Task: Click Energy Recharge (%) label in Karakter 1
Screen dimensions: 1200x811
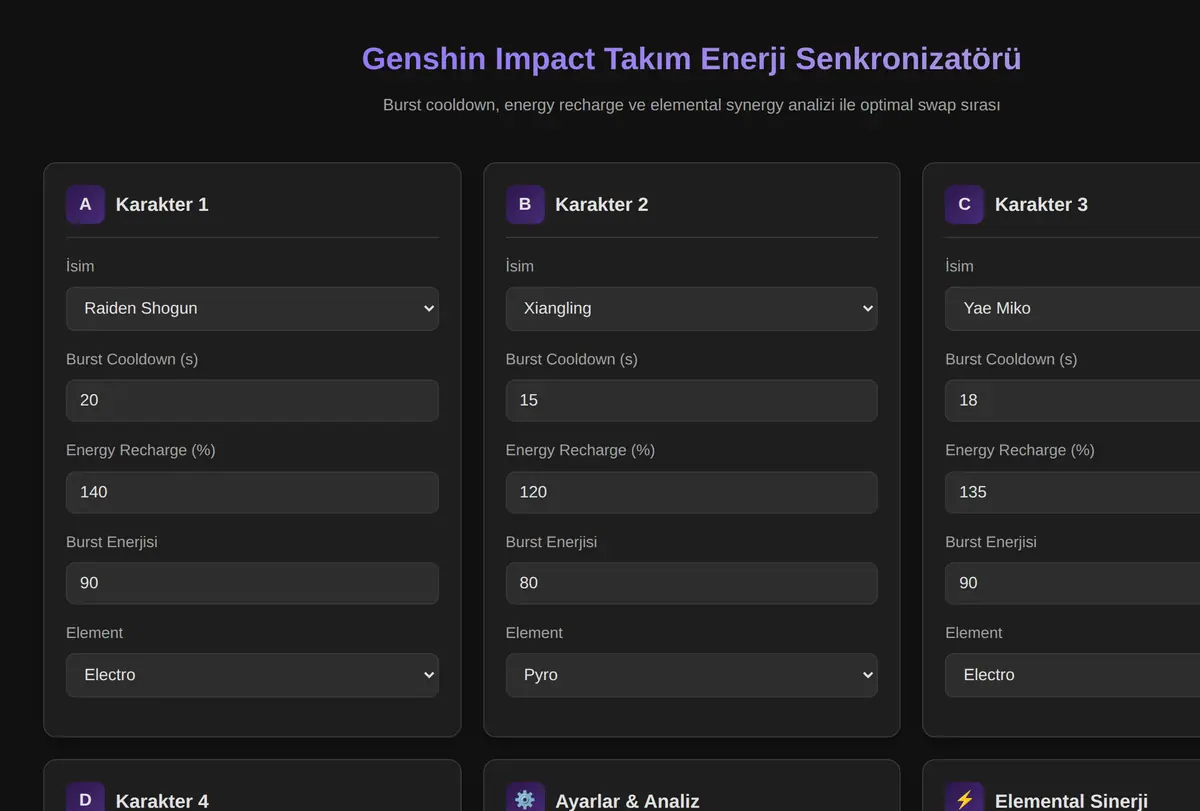Action: [x=141, y=450]
